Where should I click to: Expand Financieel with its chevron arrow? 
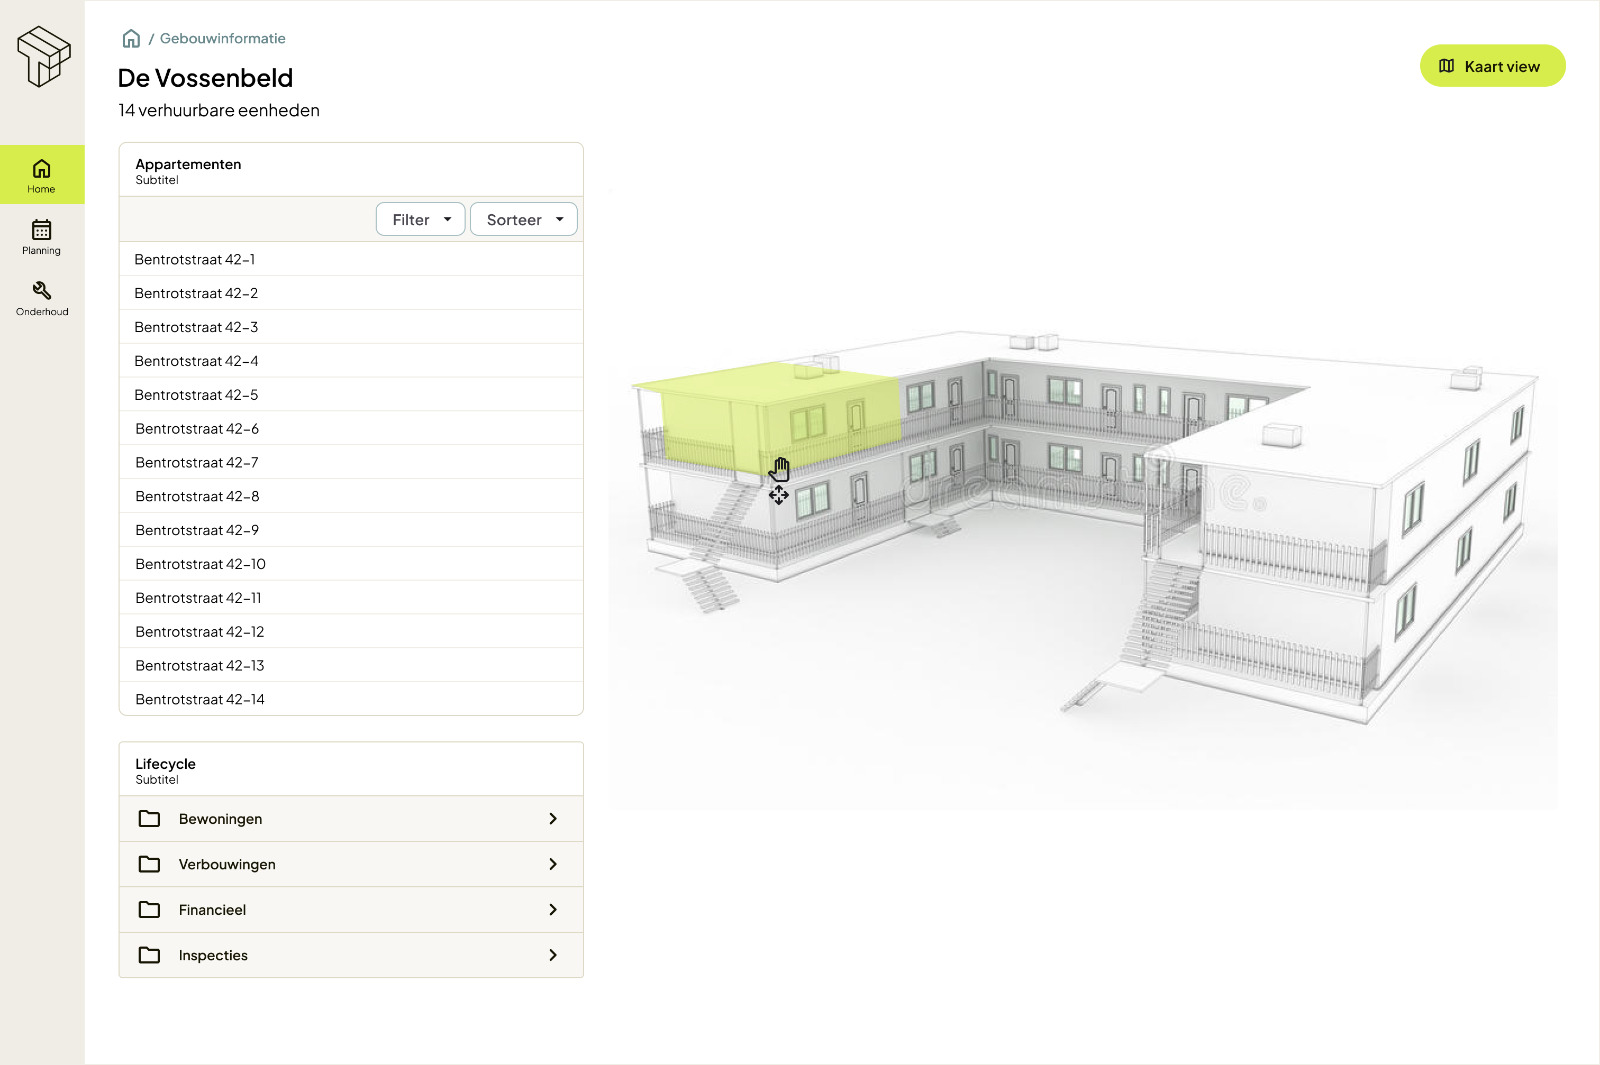[553, 910]
